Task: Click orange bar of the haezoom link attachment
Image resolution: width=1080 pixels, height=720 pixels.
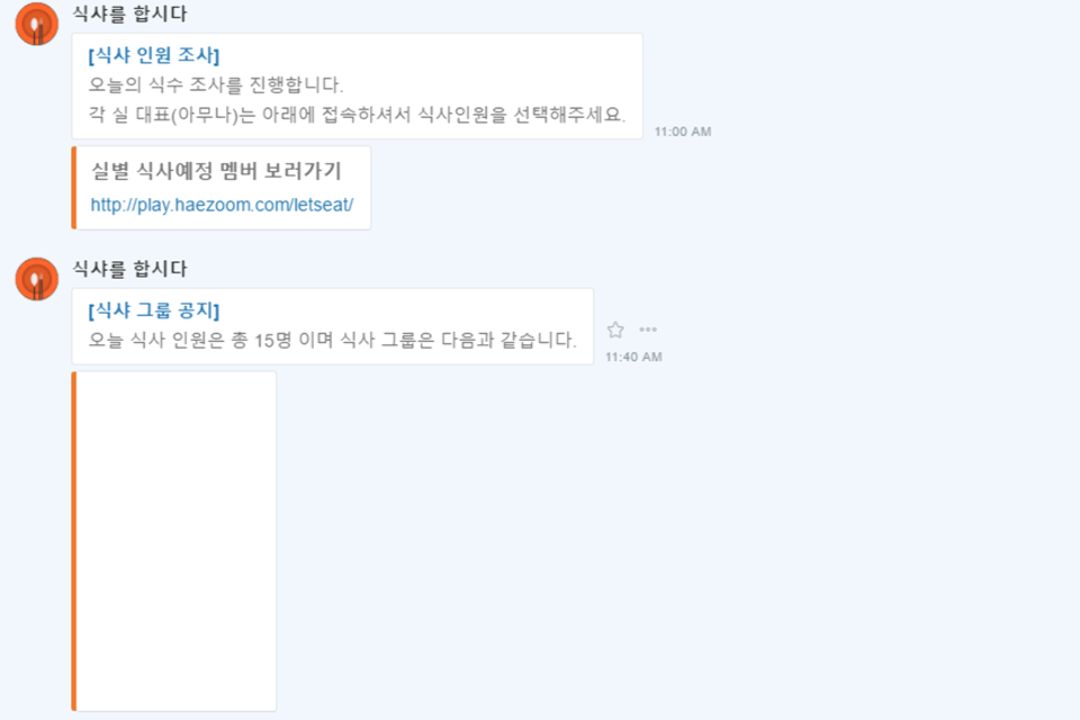Action: pos(74,187)
